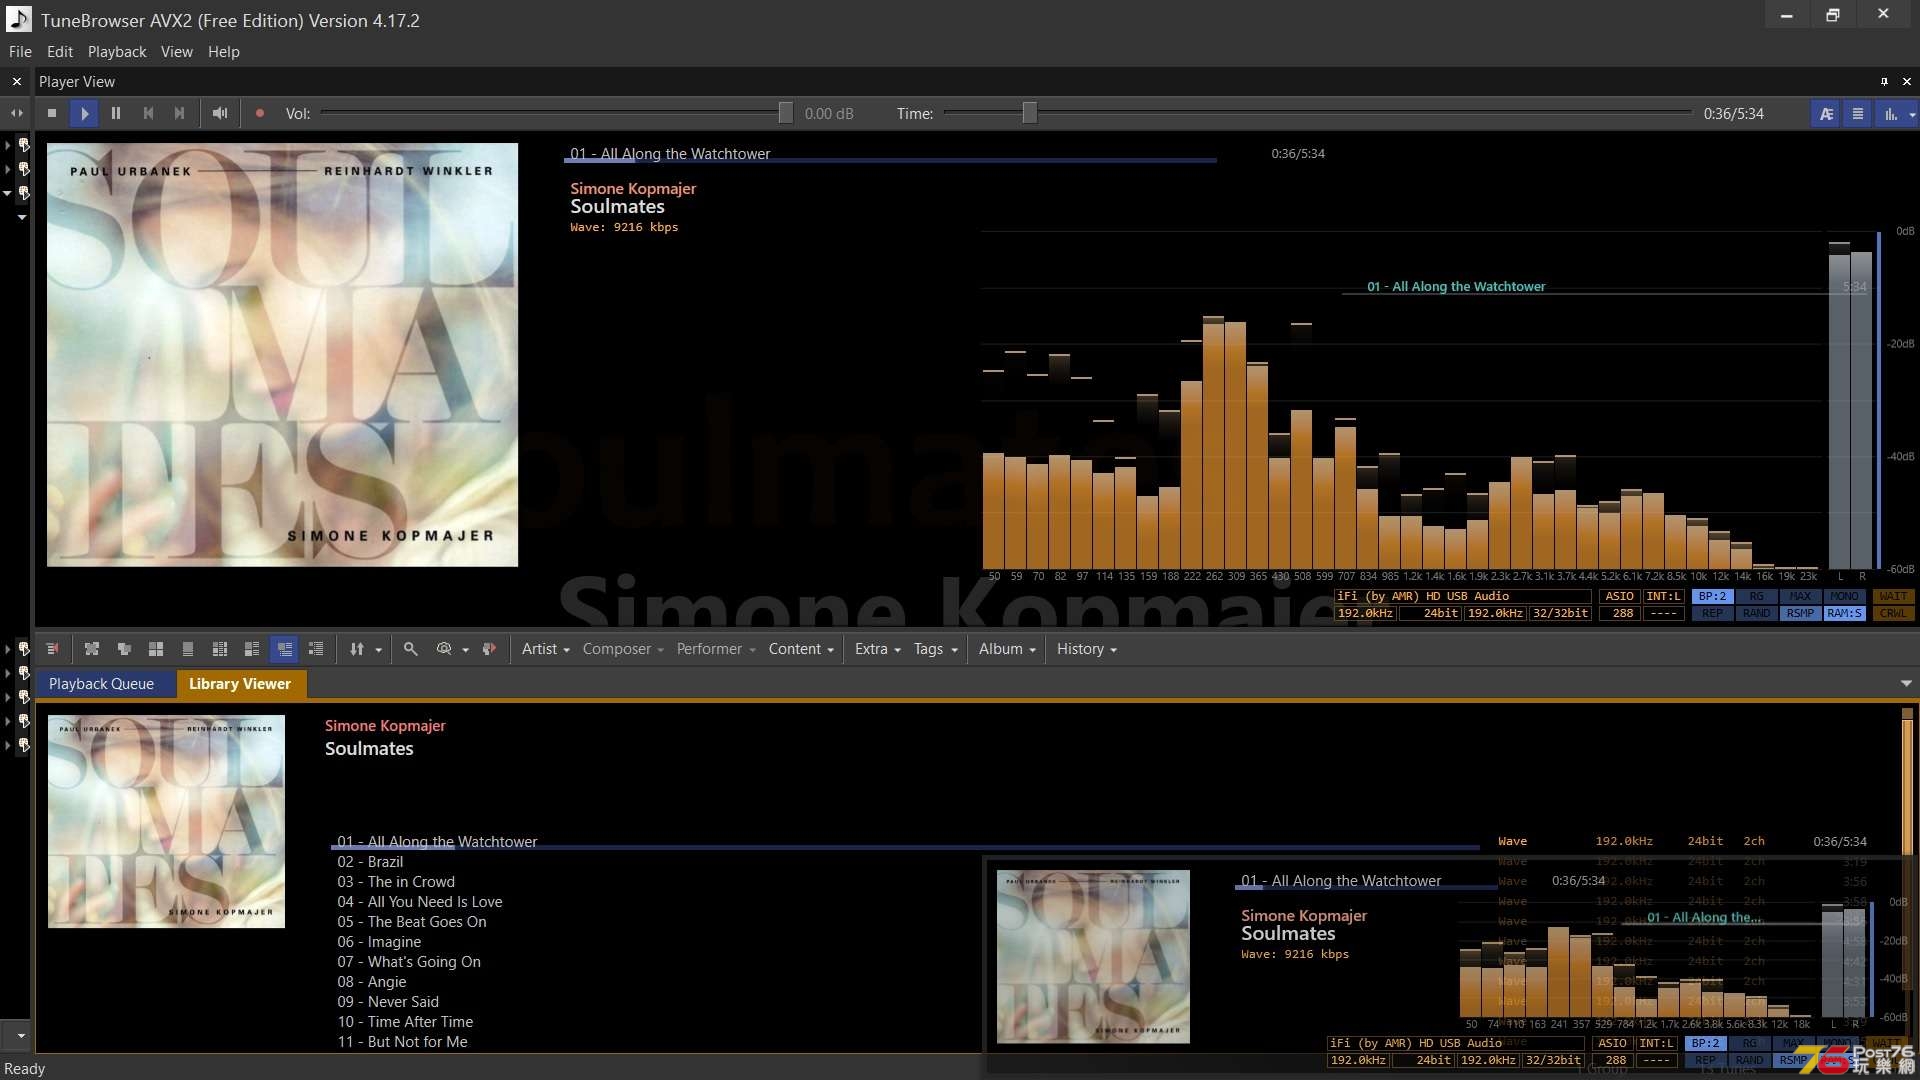Pin the Player View panel
The width and height of the screenshot is (1920, 1080).
pyautogui.click(x=1884, y=82)
